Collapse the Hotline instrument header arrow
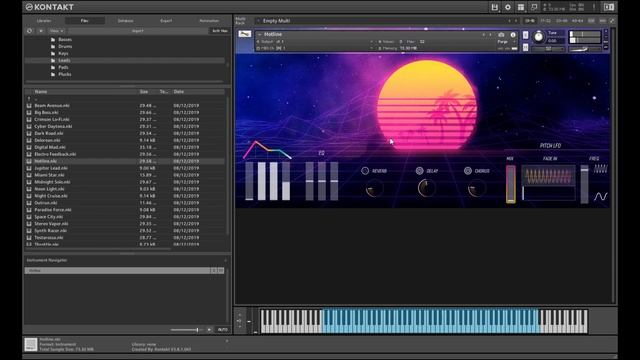The height and width of the screenshot is (360, 640). [x=260, y=35]
